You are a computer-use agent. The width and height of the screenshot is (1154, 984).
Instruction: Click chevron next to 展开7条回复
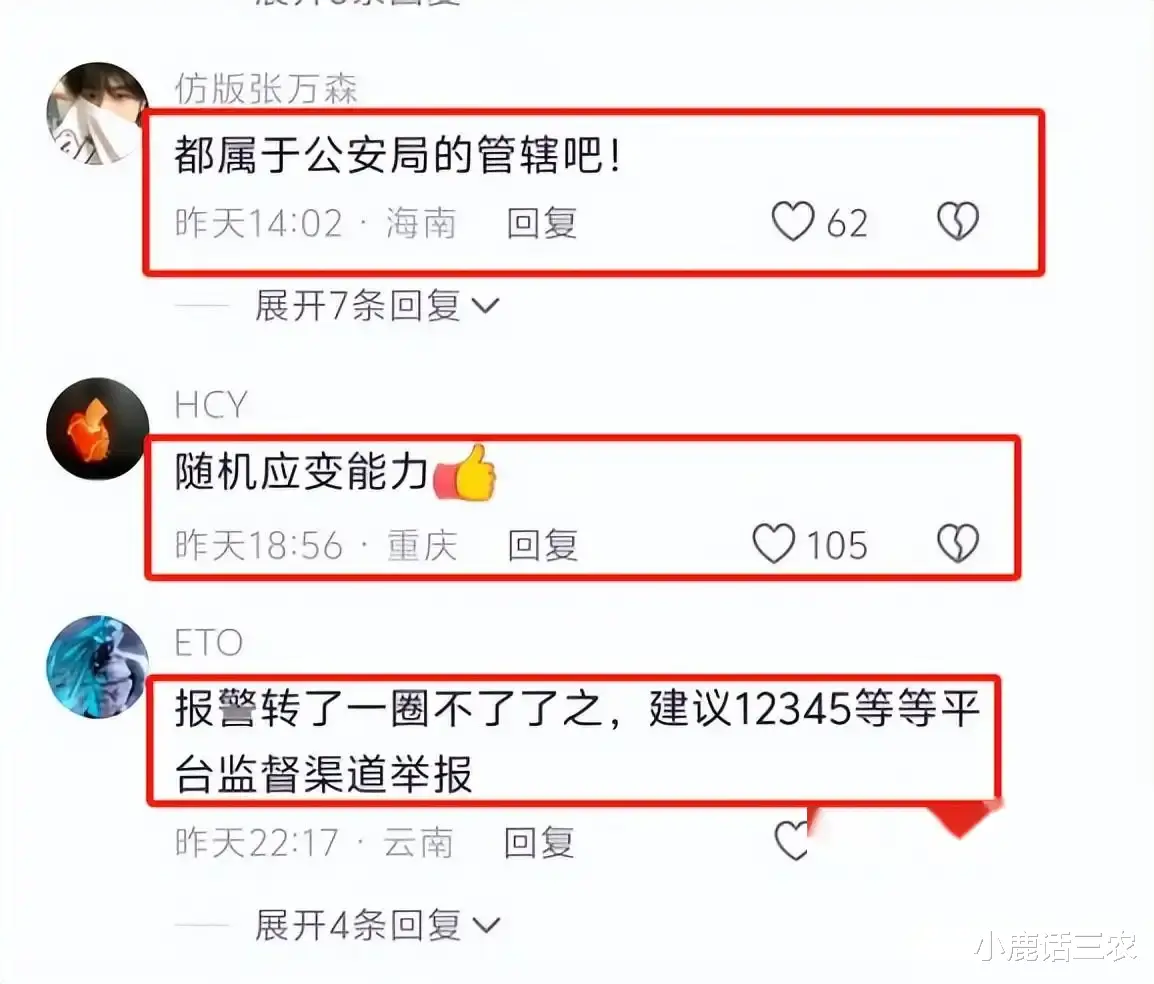coord(486,306)
